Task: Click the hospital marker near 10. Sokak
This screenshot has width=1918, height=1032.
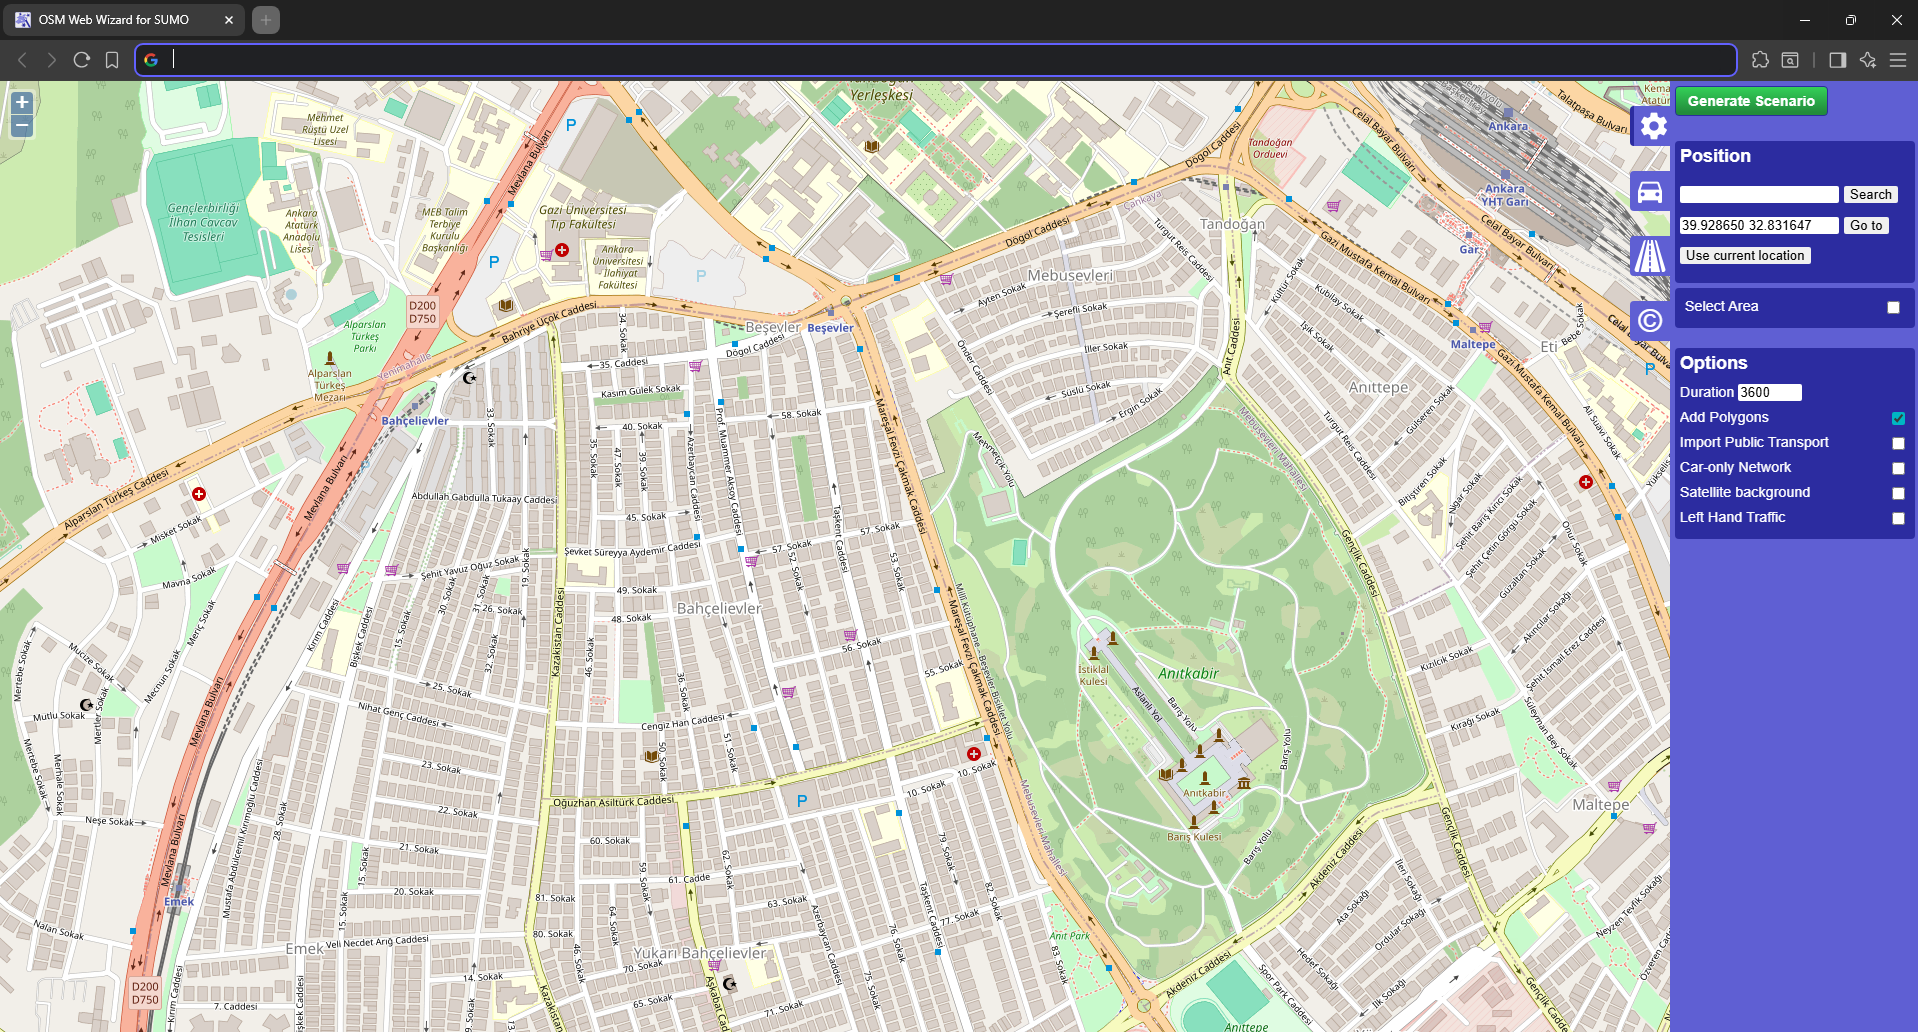Action: pos(973,754)
